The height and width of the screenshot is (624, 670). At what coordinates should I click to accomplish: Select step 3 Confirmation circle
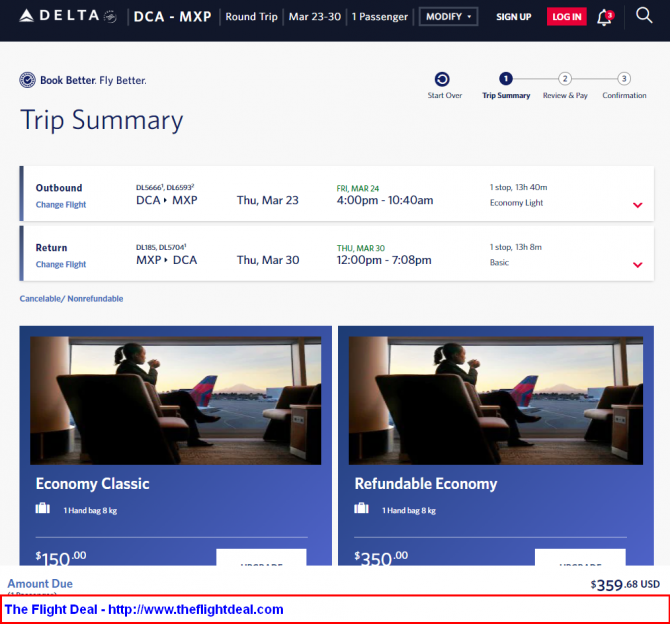point(624,79)
